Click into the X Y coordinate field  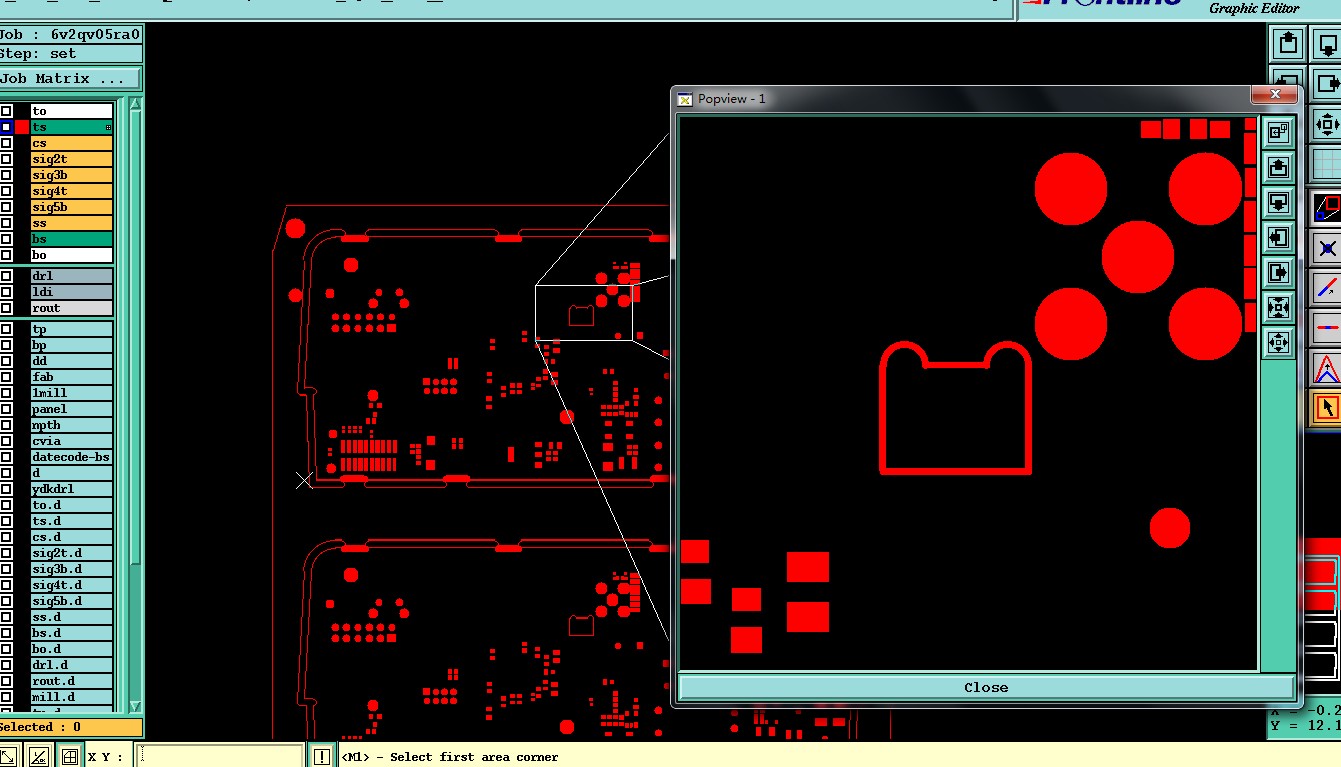(220, 757)
